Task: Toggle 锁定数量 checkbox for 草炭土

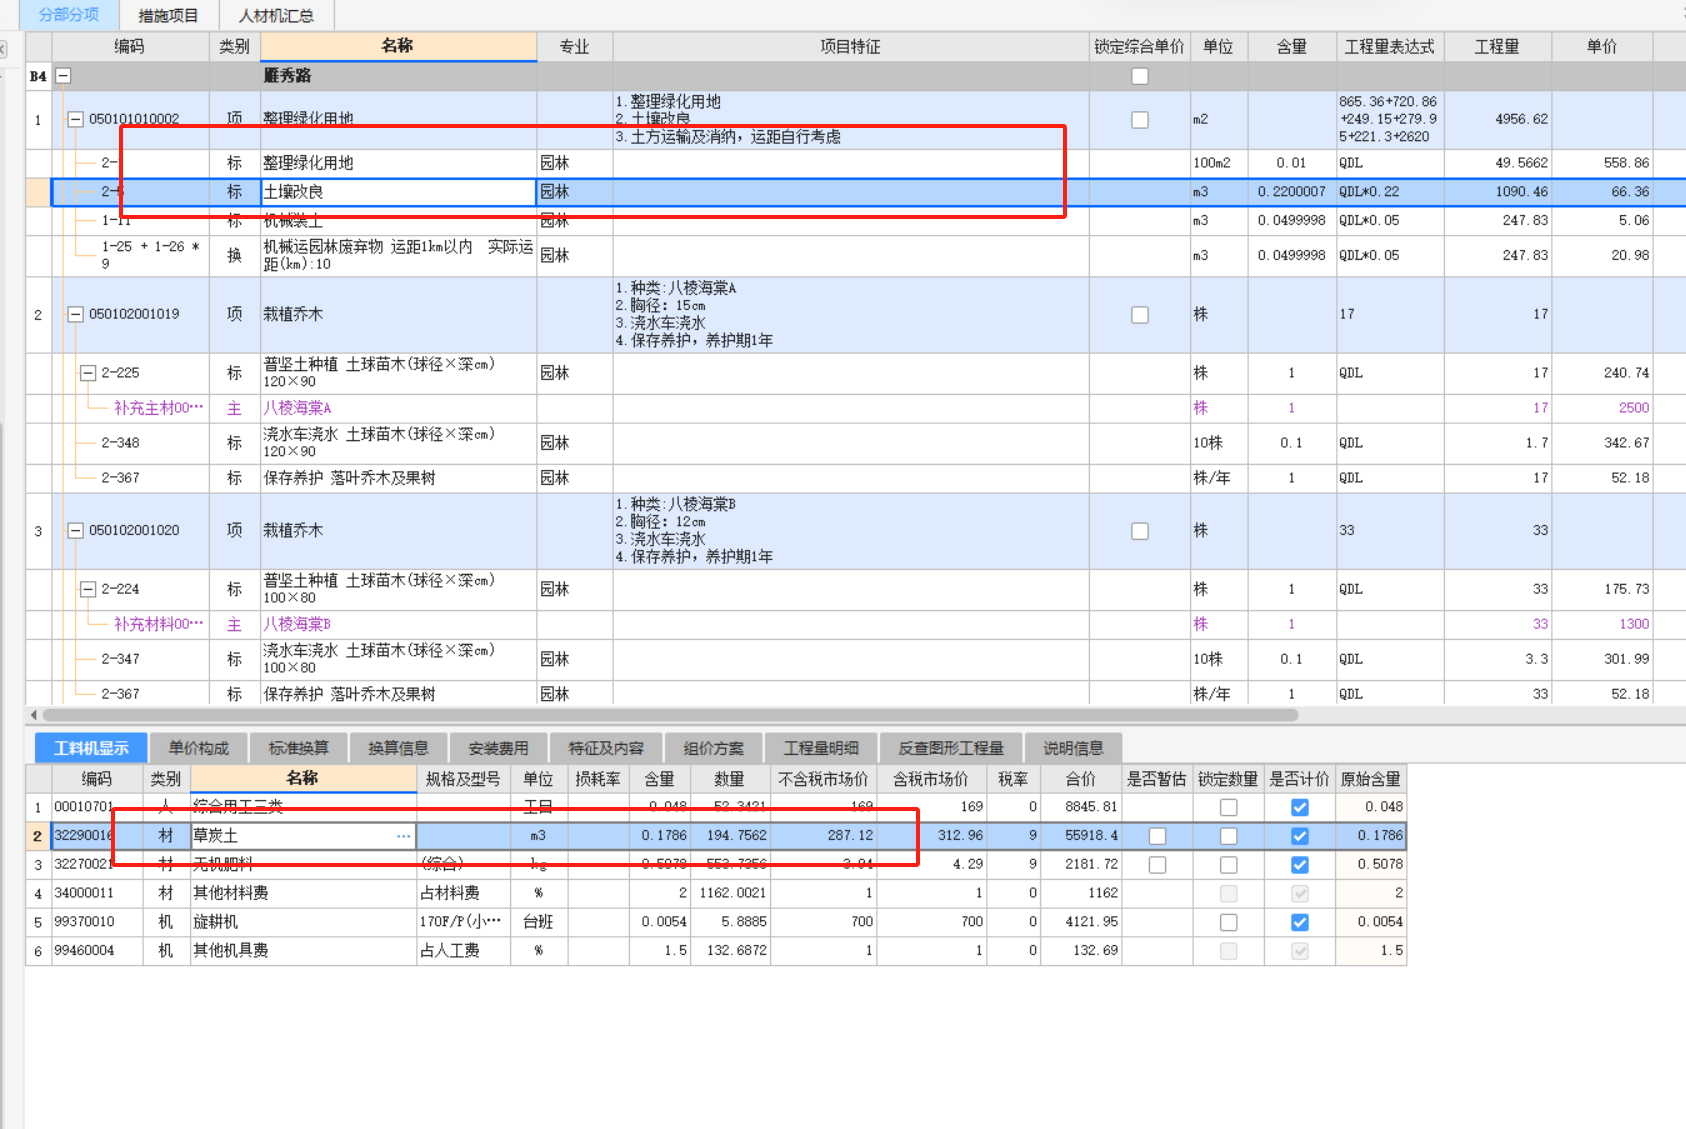Action: click(1229, 836)
